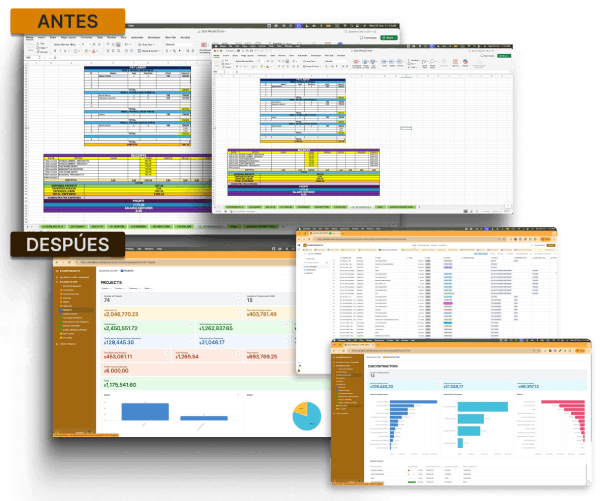
Task: Click Share button in back Excel window
Action: point(389,38)
